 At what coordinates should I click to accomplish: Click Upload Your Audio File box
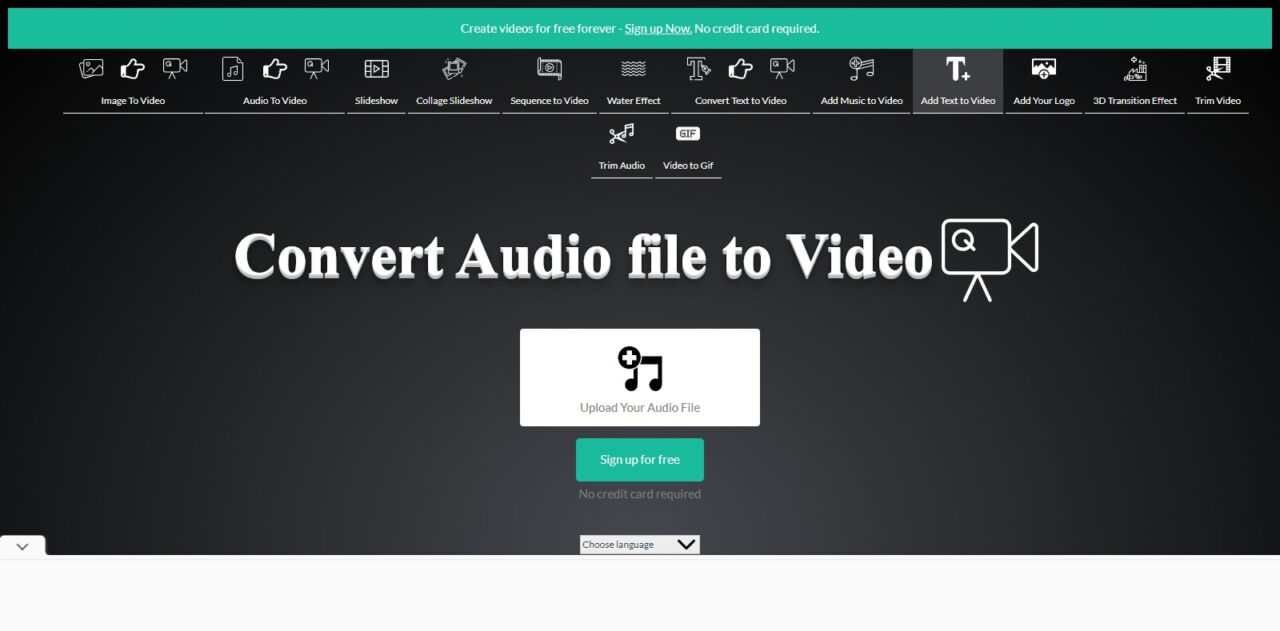tap(640, 377)
